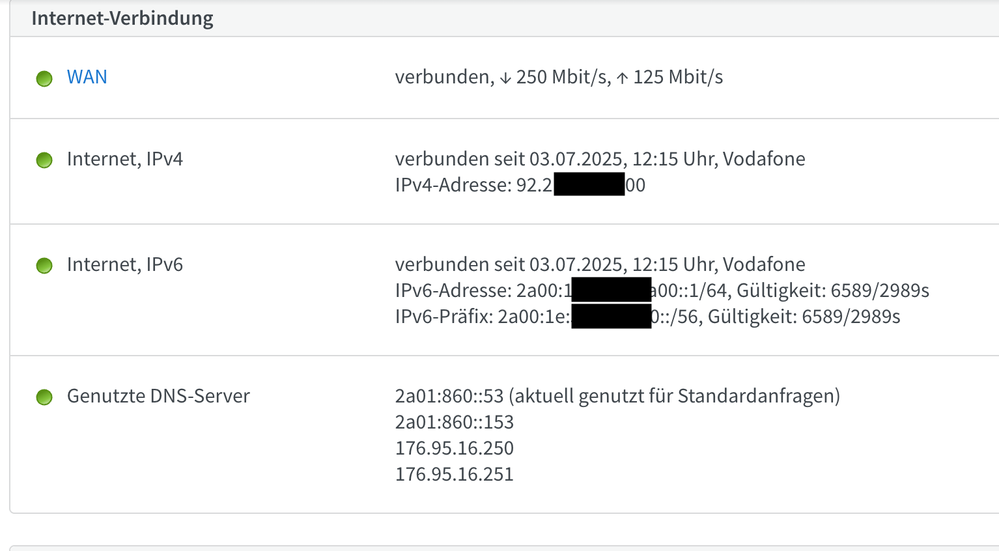Click the green dot beside Genutzte DNS-Server
The height and width of the screenshot is (551, 999).
point(44,397)
